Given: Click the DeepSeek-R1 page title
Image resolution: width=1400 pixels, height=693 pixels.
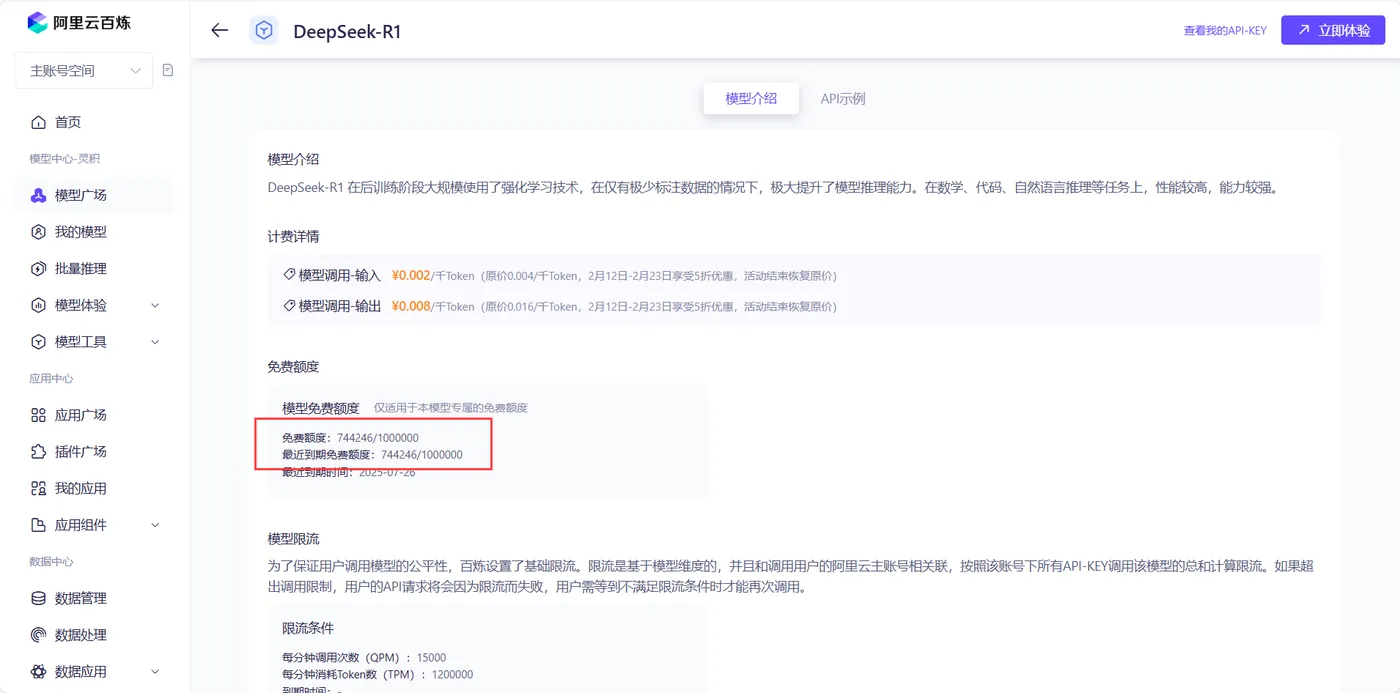Looking at the screenshot, I should [347, 31].
